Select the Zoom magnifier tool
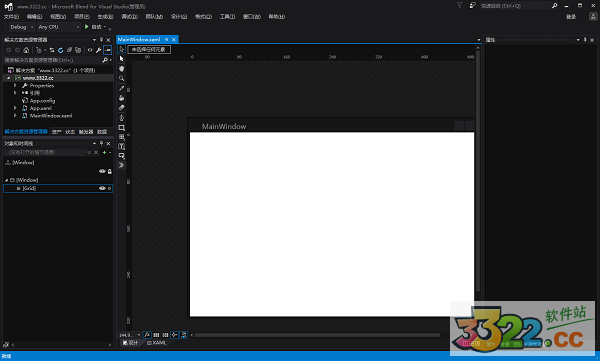The image size is (600, 361). (122, 78)
